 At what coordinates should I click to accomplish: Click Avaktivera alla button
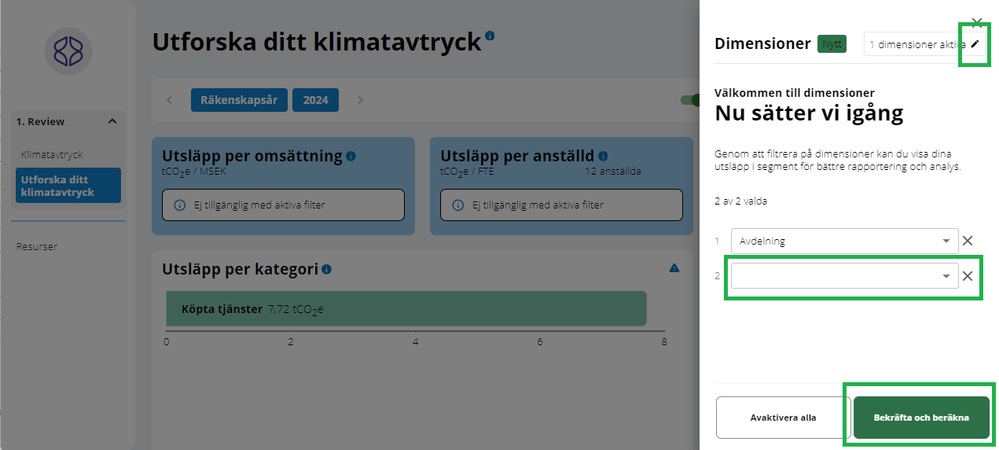tap(783, 417)
